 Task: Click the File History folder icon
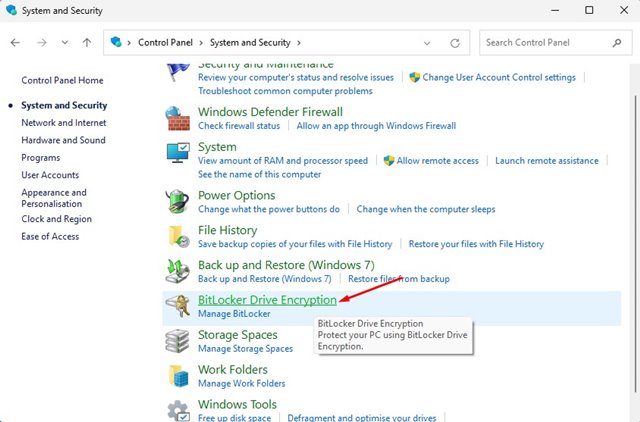(x=180, y=236)
